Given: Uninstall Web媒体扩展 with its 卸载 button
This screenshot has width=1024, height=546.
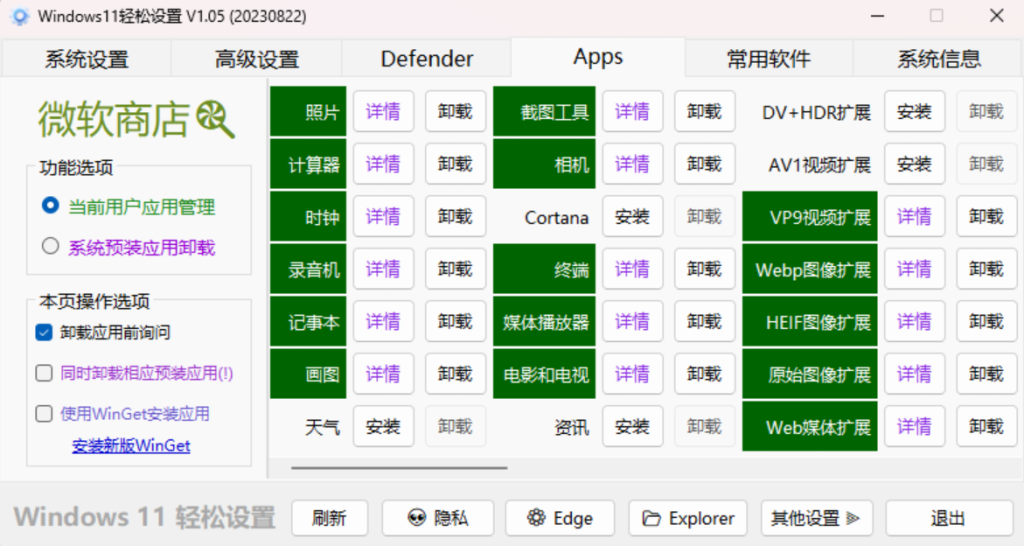Looking at the screenshot, I should [x=986, y=426].
